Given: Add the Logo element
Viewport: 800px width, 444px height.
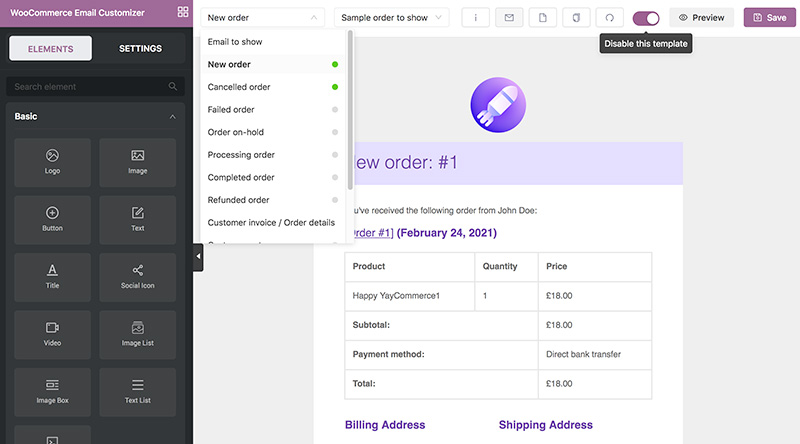Looking at the screenshot, I should (x=53, y=162).
